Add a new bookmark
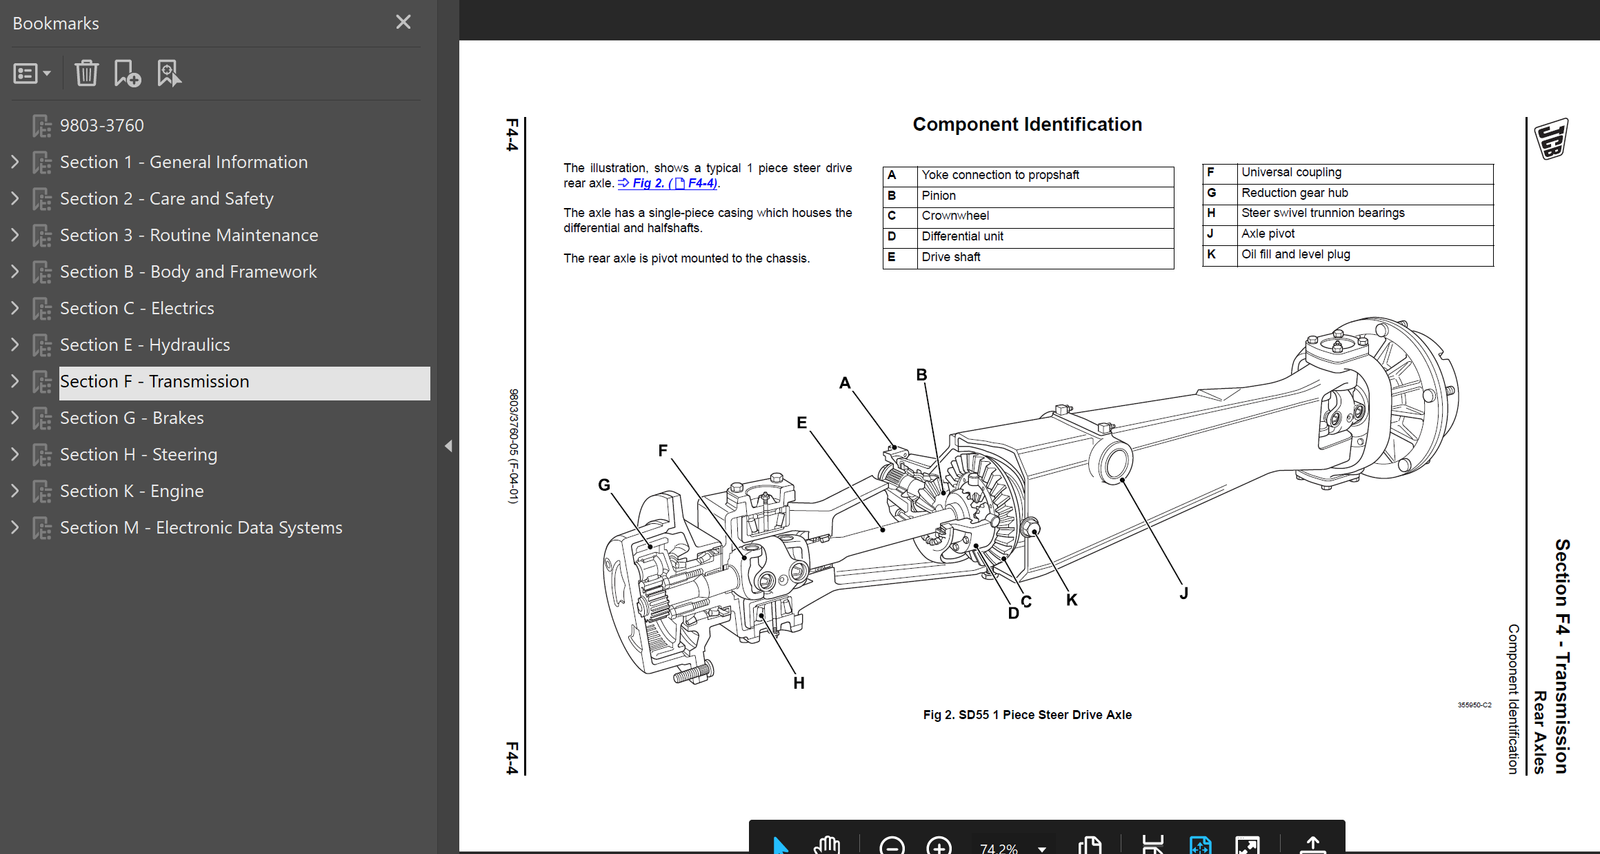The height and width of the screenshot is (854, 1600). click(x=127, y=73)
